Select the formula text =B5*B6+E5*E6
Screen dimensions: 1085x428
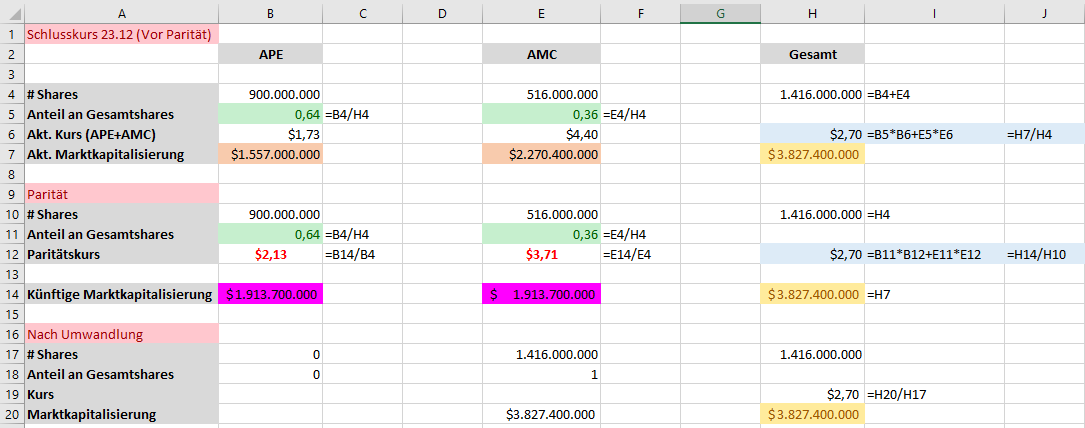pyautogui.click(x=912, y=134)
